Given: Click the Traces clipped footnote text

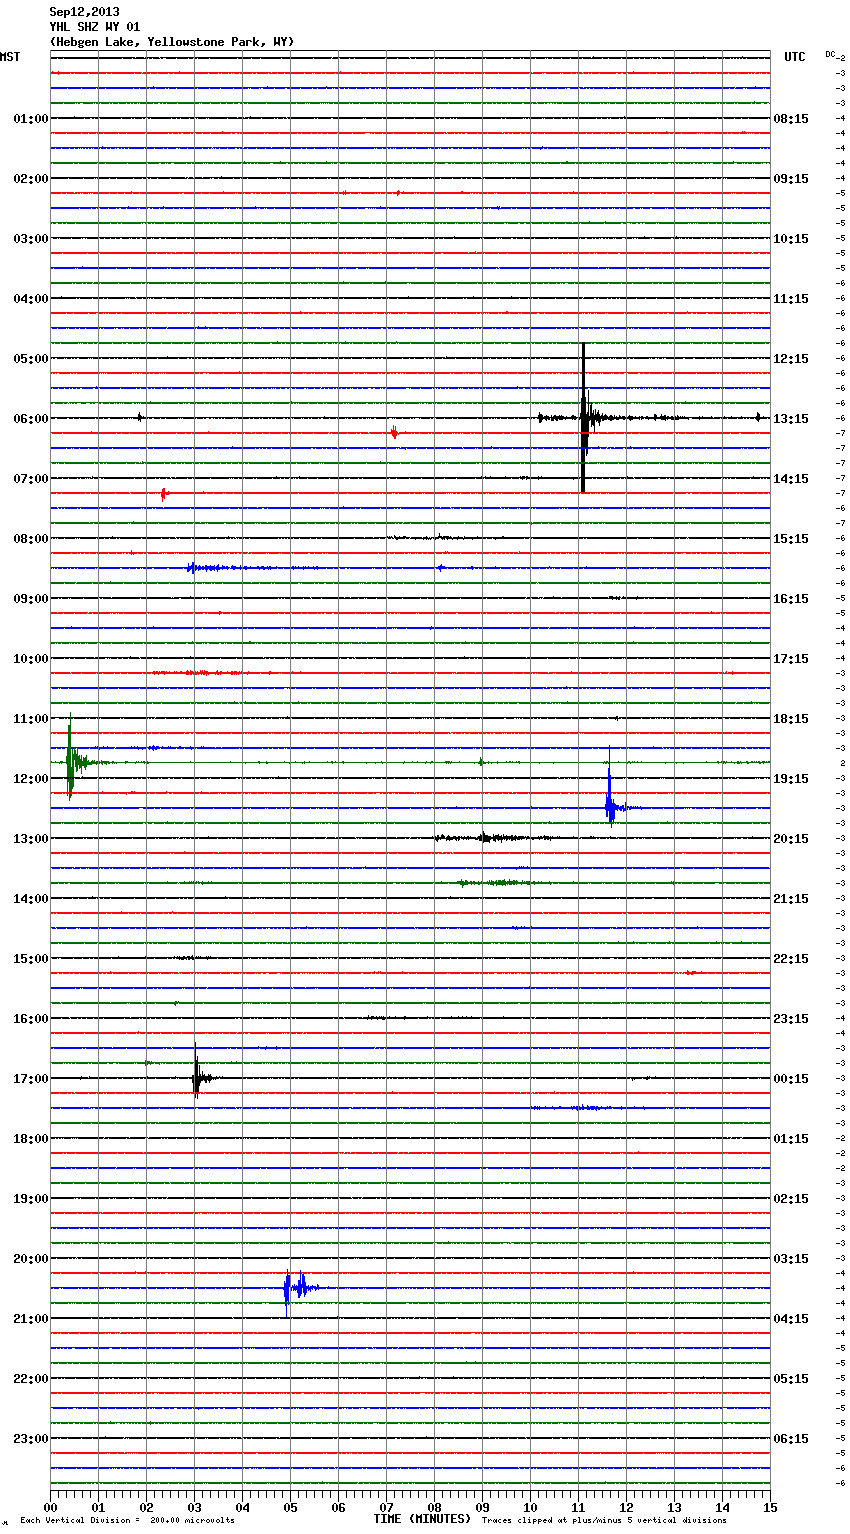Looking at the screenshot, I should (x=604, y=1521).
